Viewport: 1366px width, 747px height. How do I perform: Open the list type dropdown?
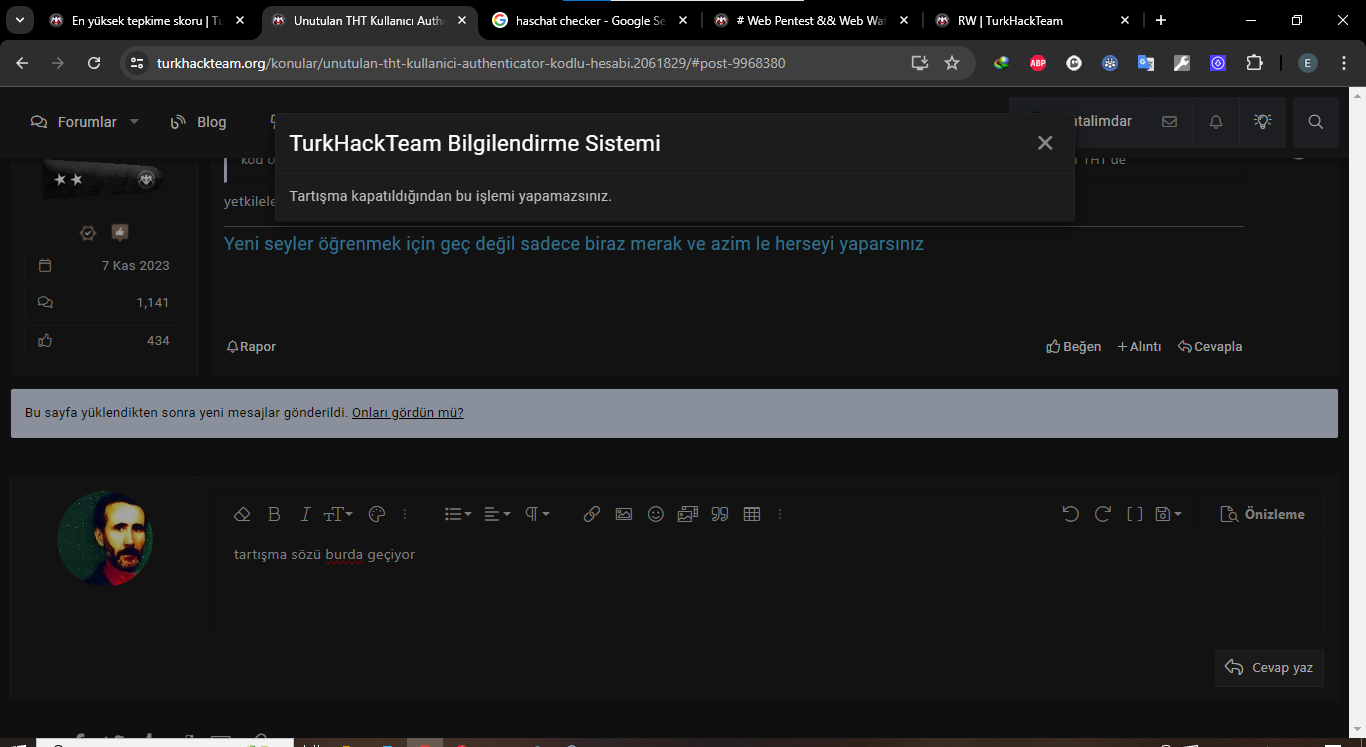coord(458,514)
